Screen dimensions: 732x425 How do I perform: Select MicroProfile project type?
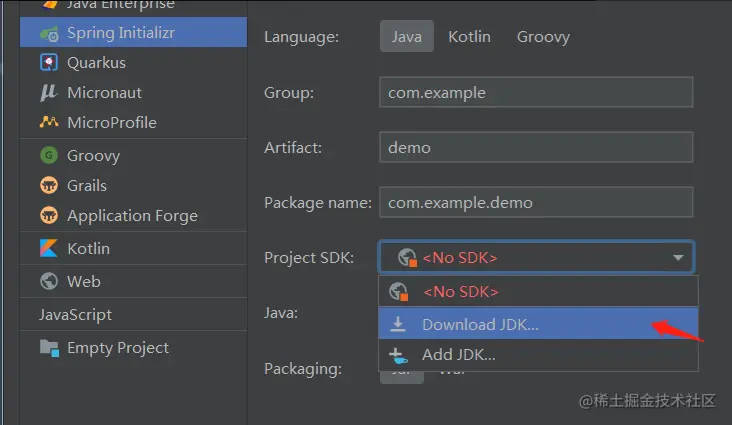[x=134, y=122]
